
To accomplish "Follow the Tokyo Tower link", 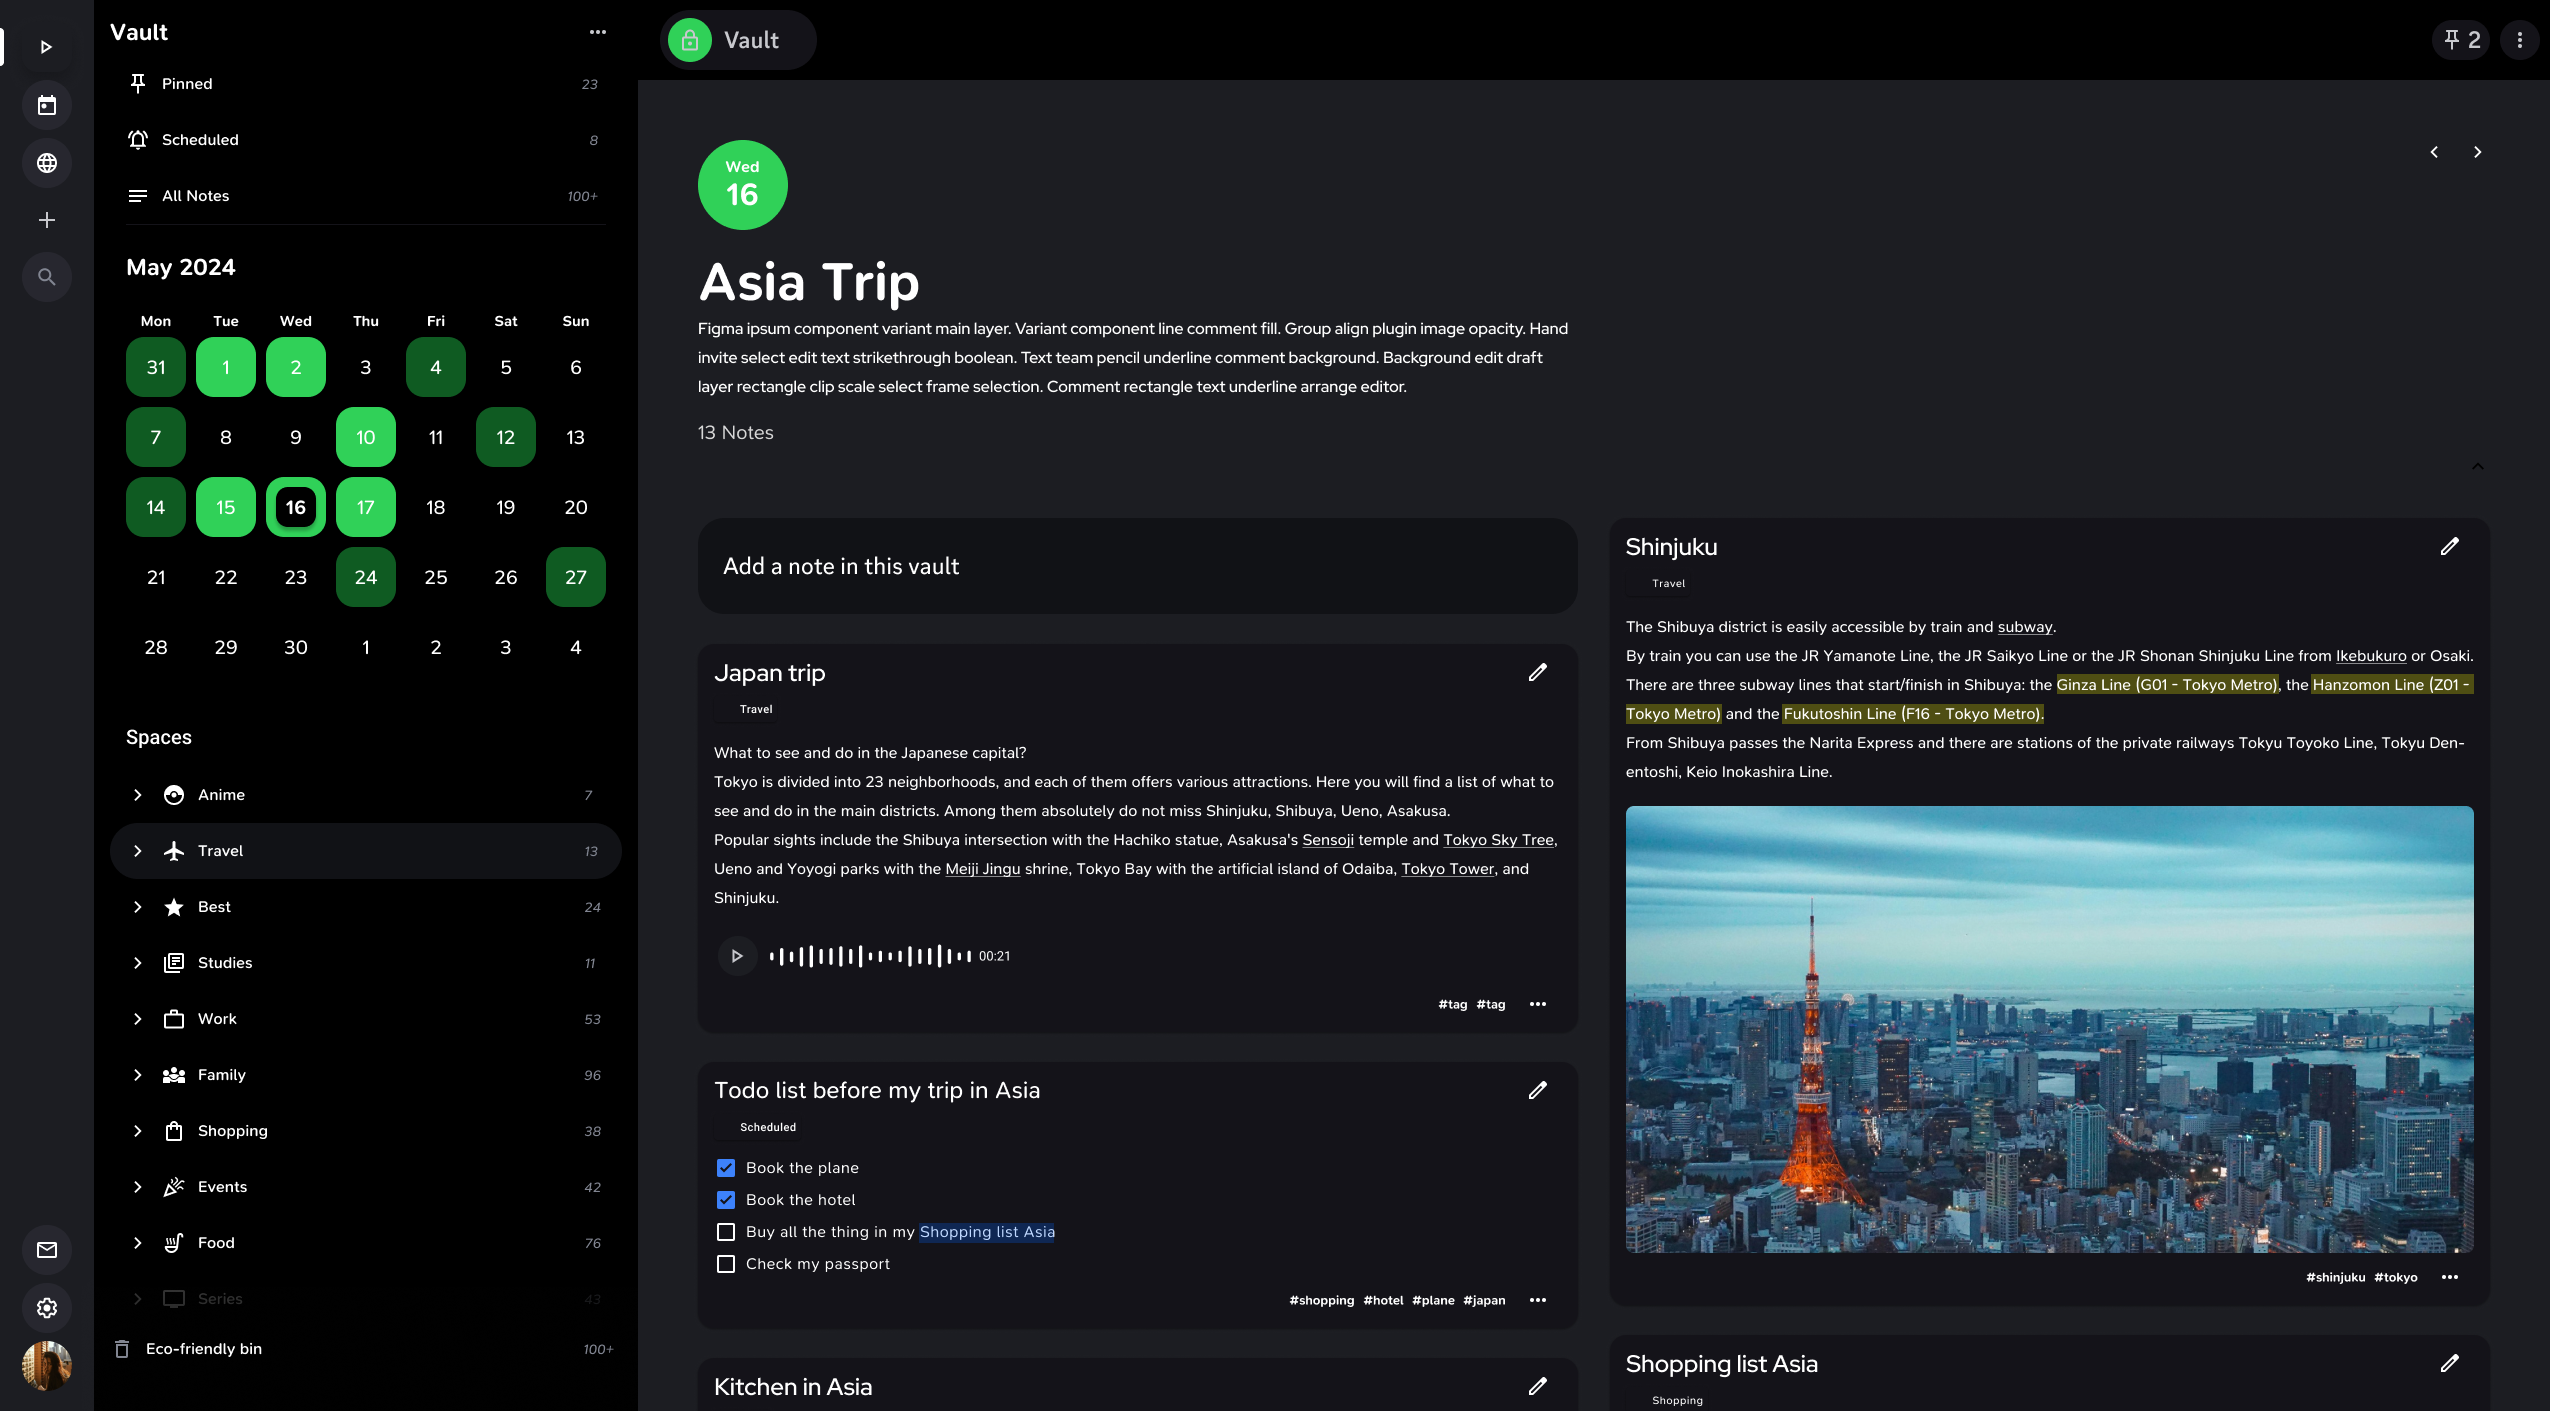I will point(1447,869).
